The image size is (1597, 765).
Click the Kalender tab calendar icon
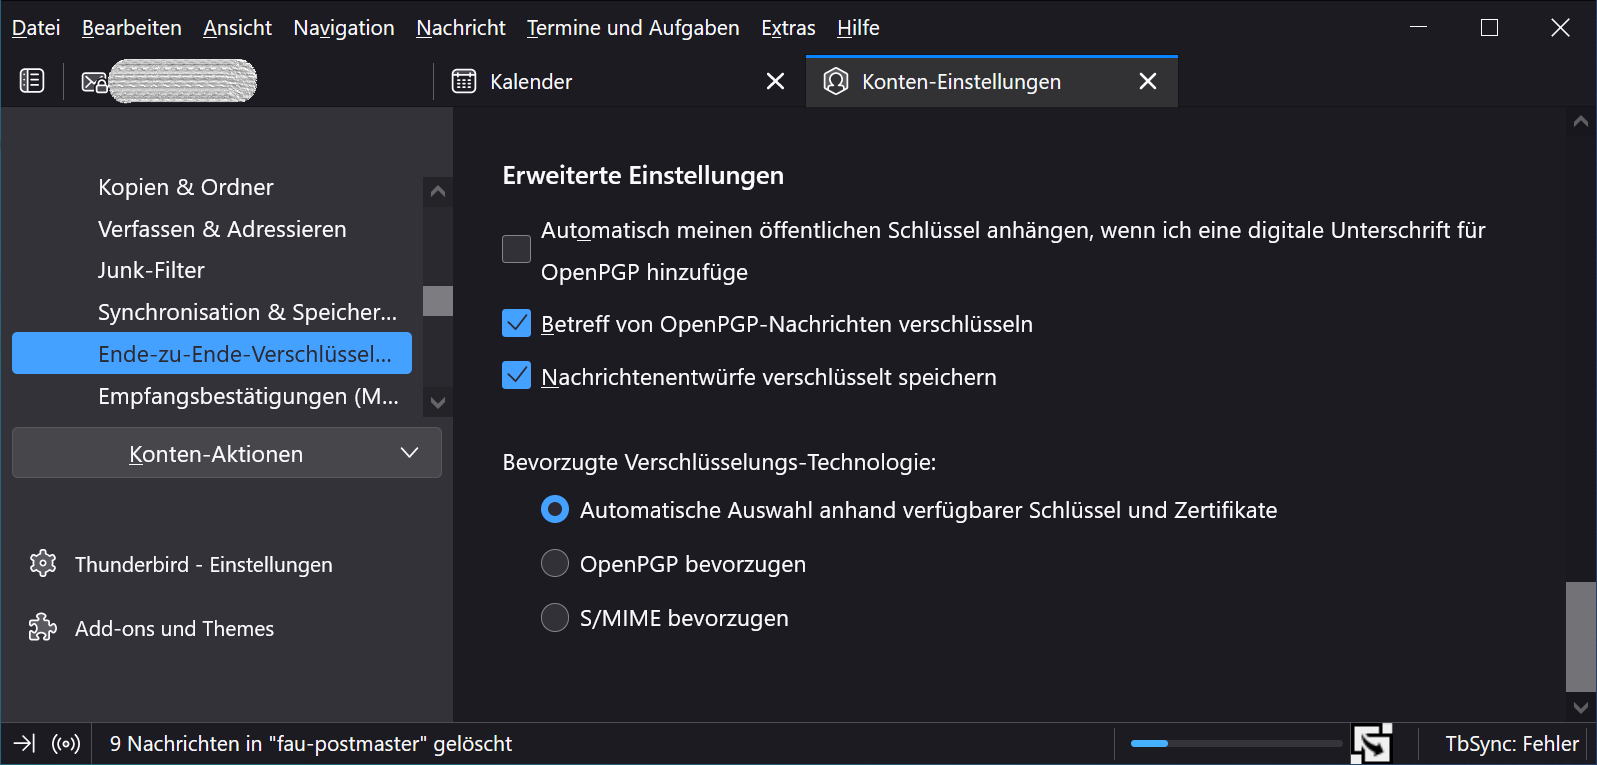click(464, 81)
